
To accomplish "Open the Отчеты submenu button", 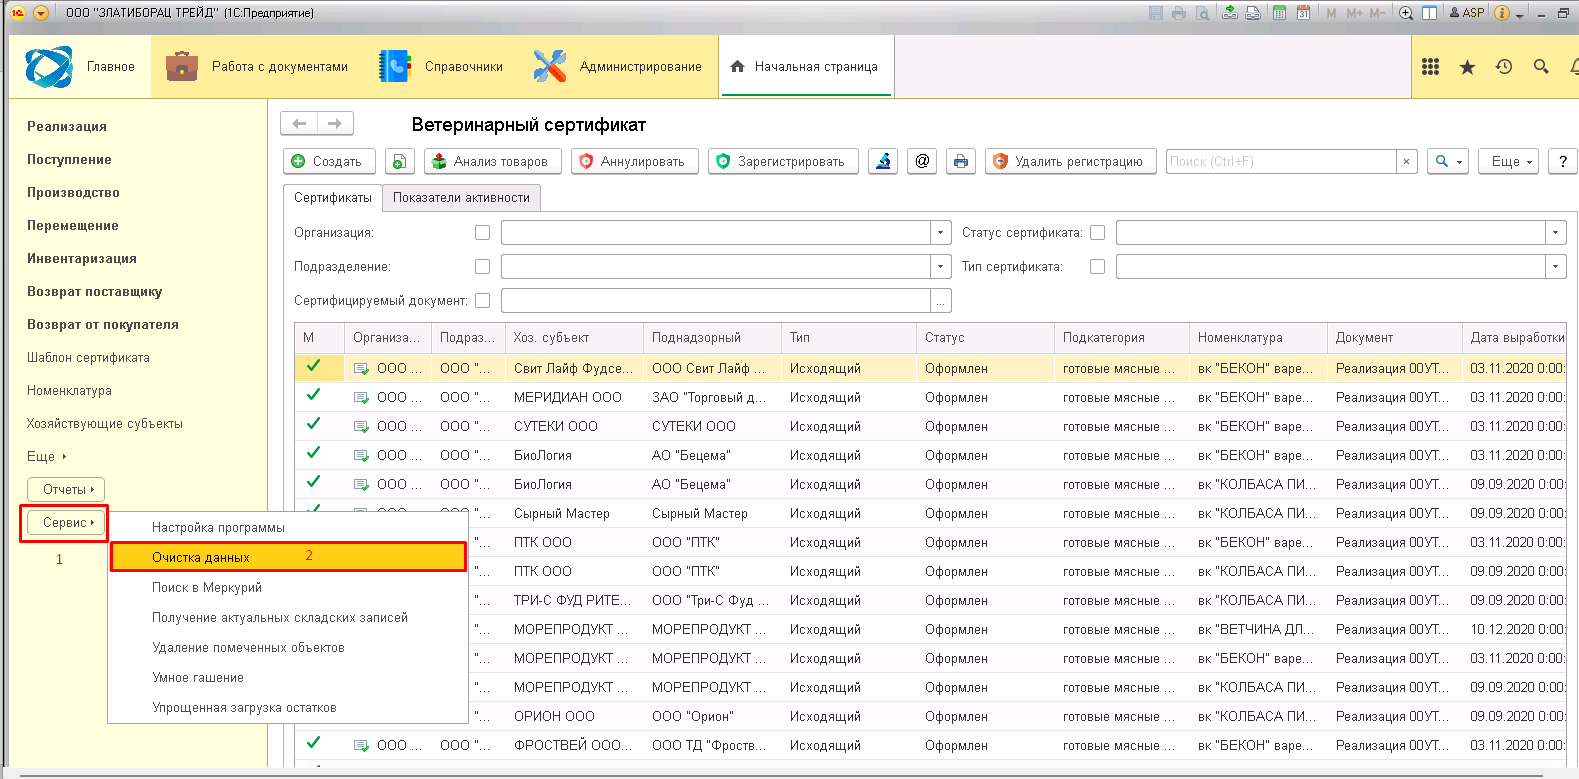I will pos(66,490).
